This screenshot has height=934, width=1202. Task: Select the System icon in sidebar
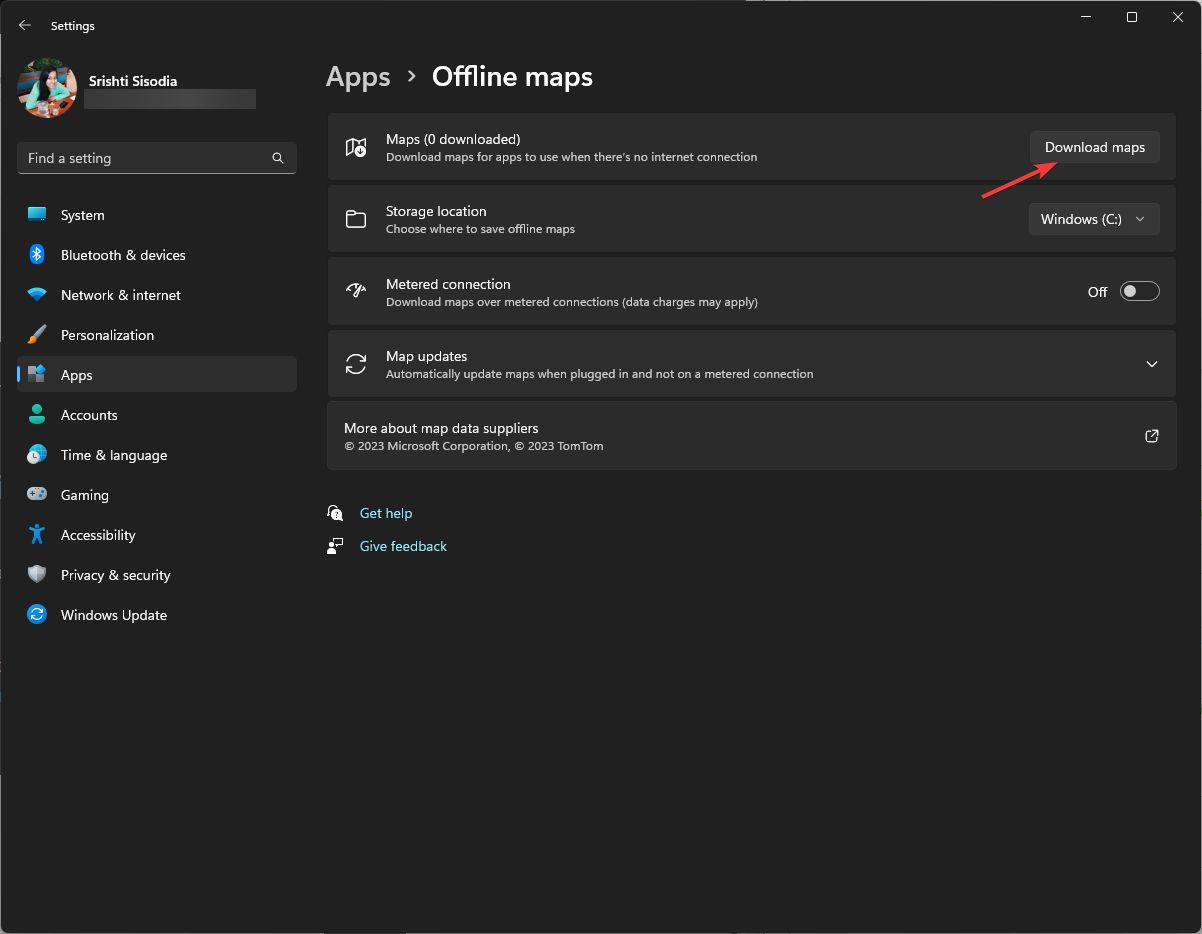point(37,214)
